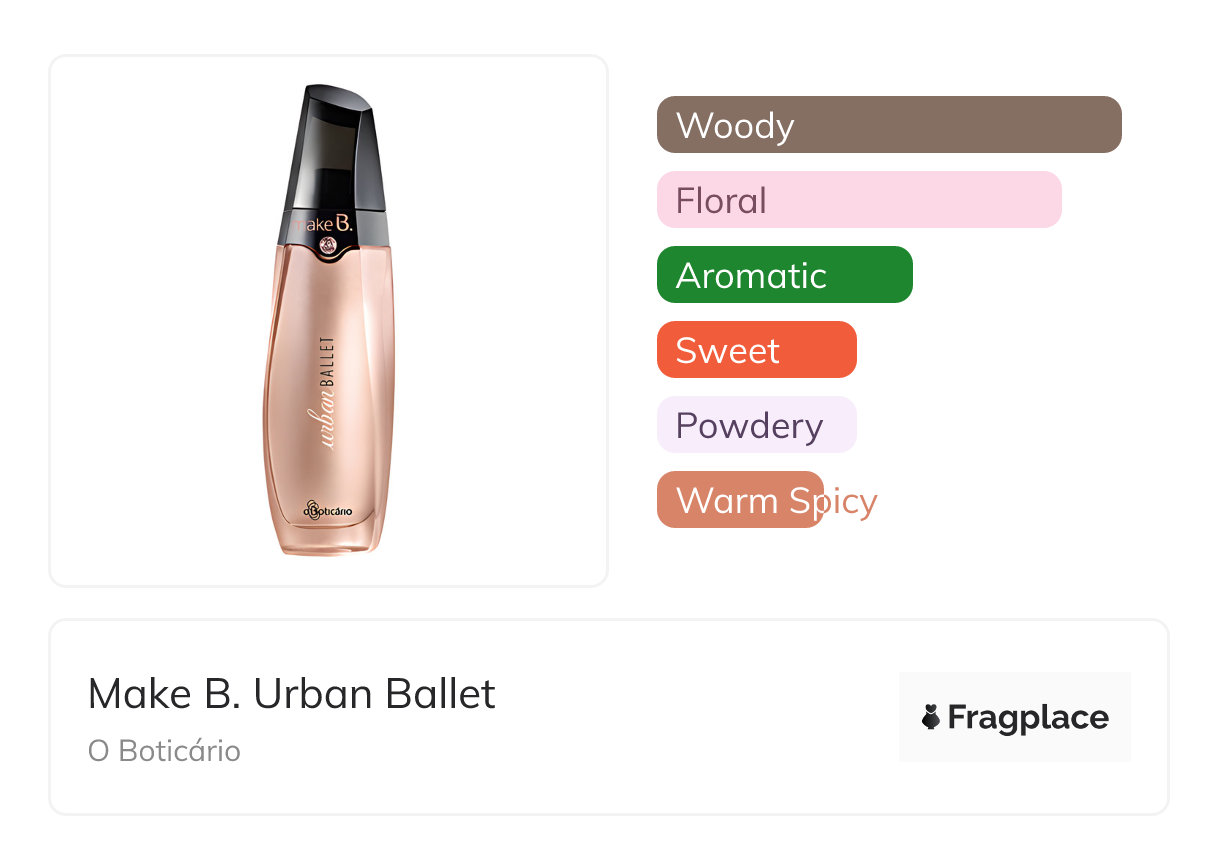Select the pink Floral accord bar
The image size is (1218, 864).
click(858, 200)
